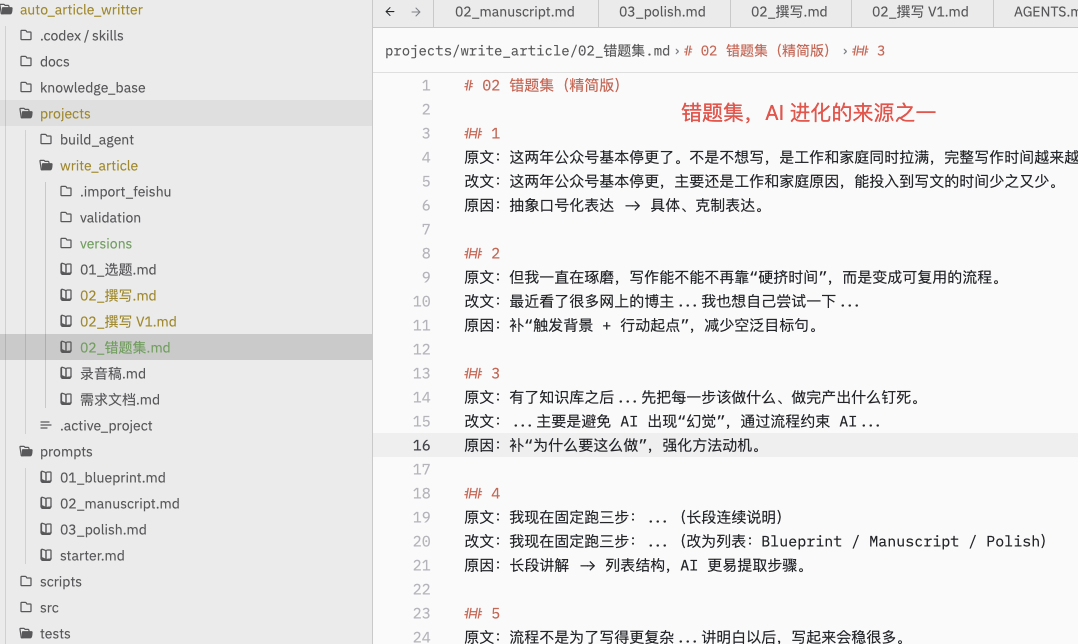The height and width of the screenshot is (644, 1078).
Task: Open 02_manuscript.md under prompts
Action: pos(120,504)
